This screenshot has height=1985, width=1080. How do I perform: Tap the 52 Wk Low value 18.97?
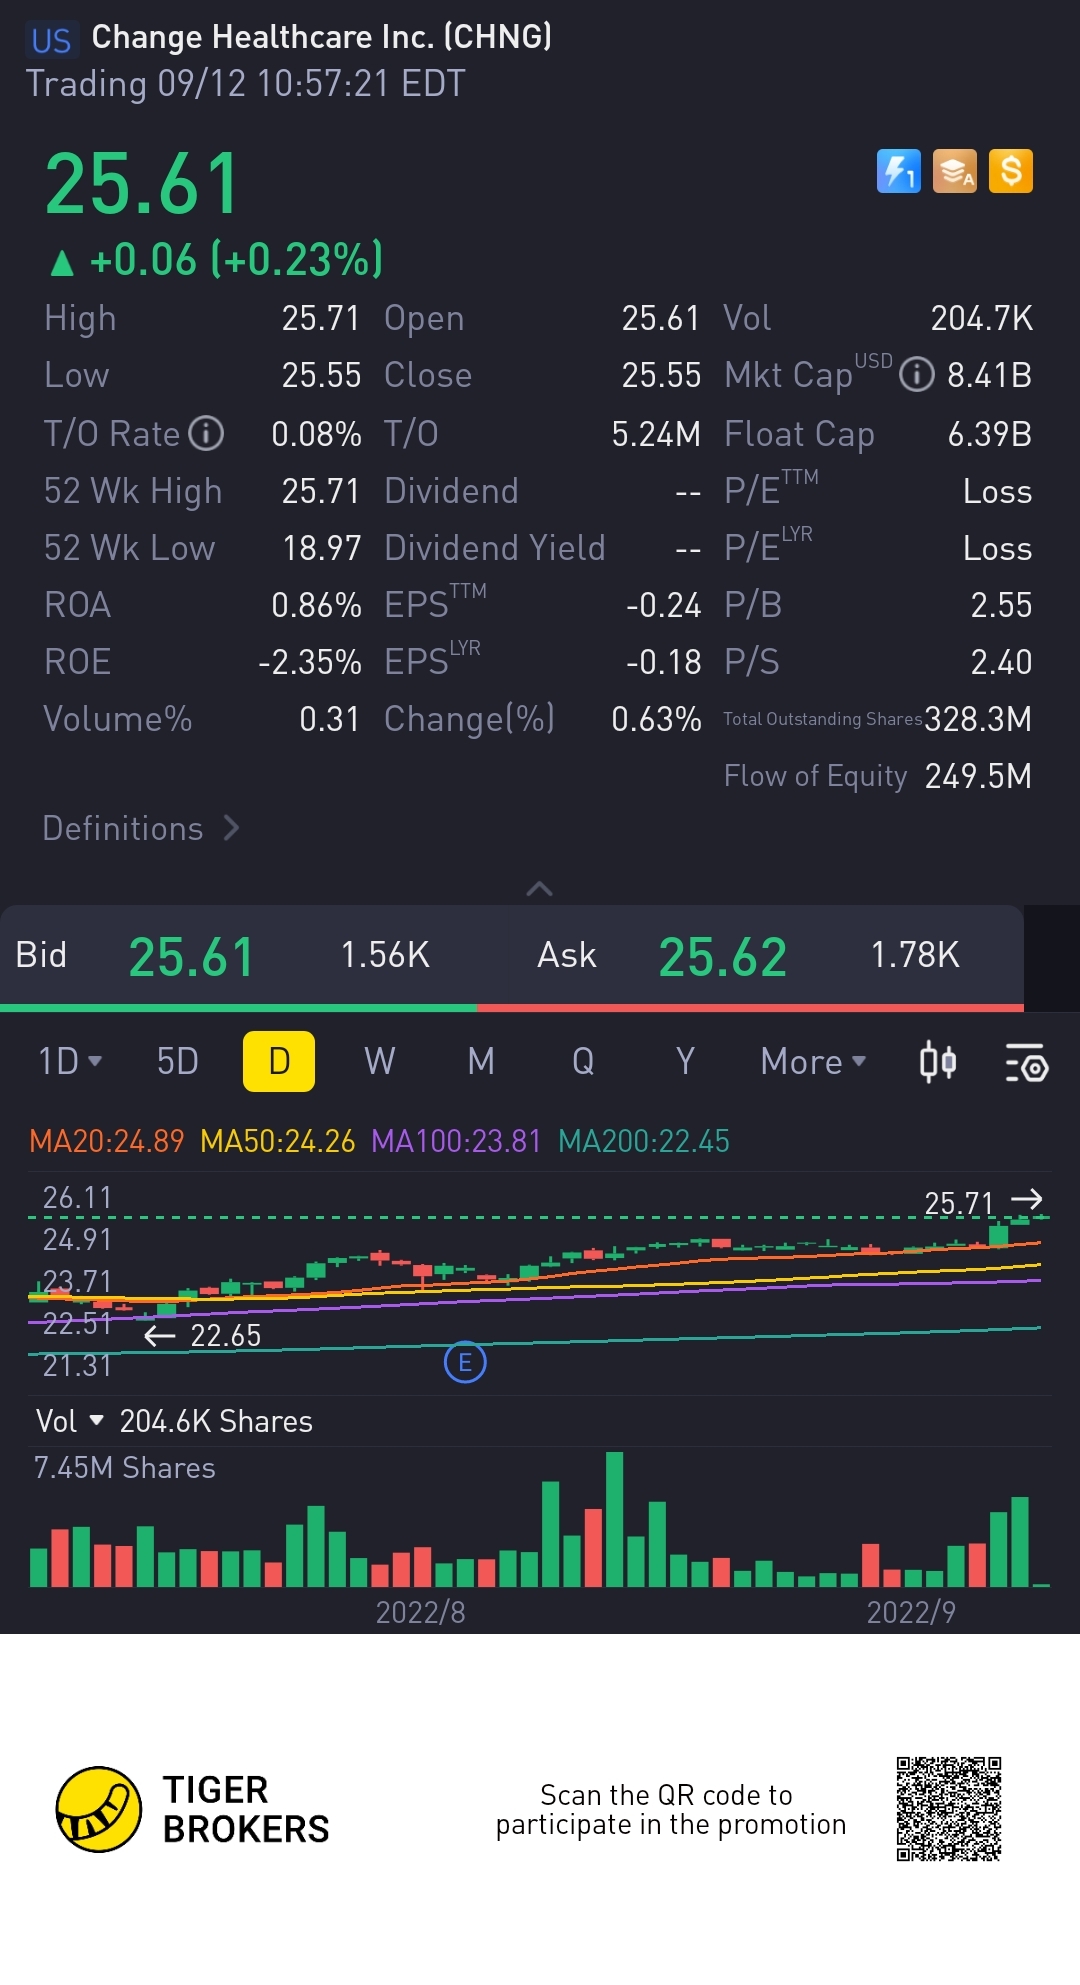[x=321, y=547]
